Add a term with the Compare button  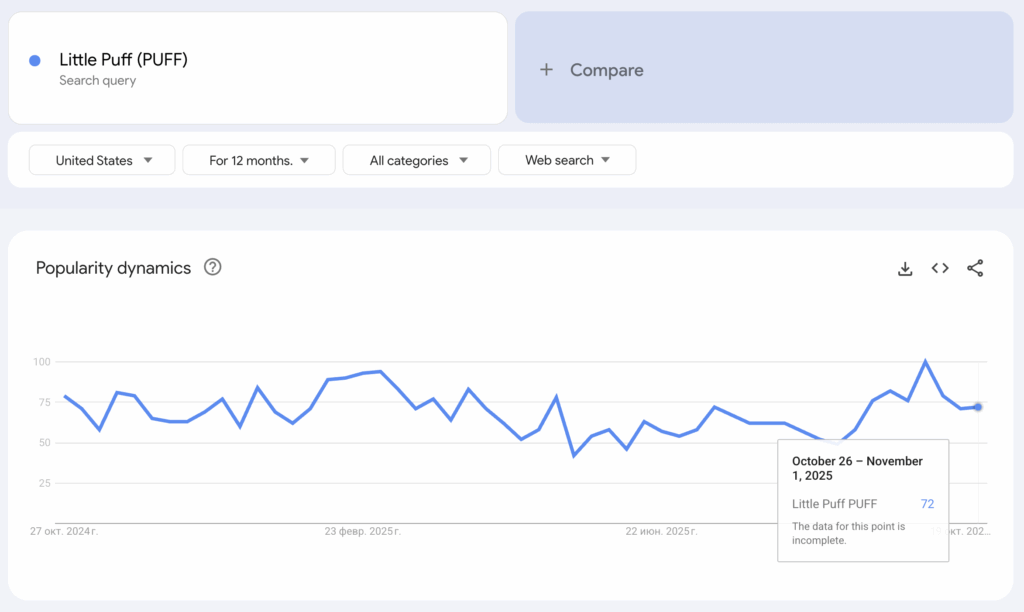click(592, 70)
